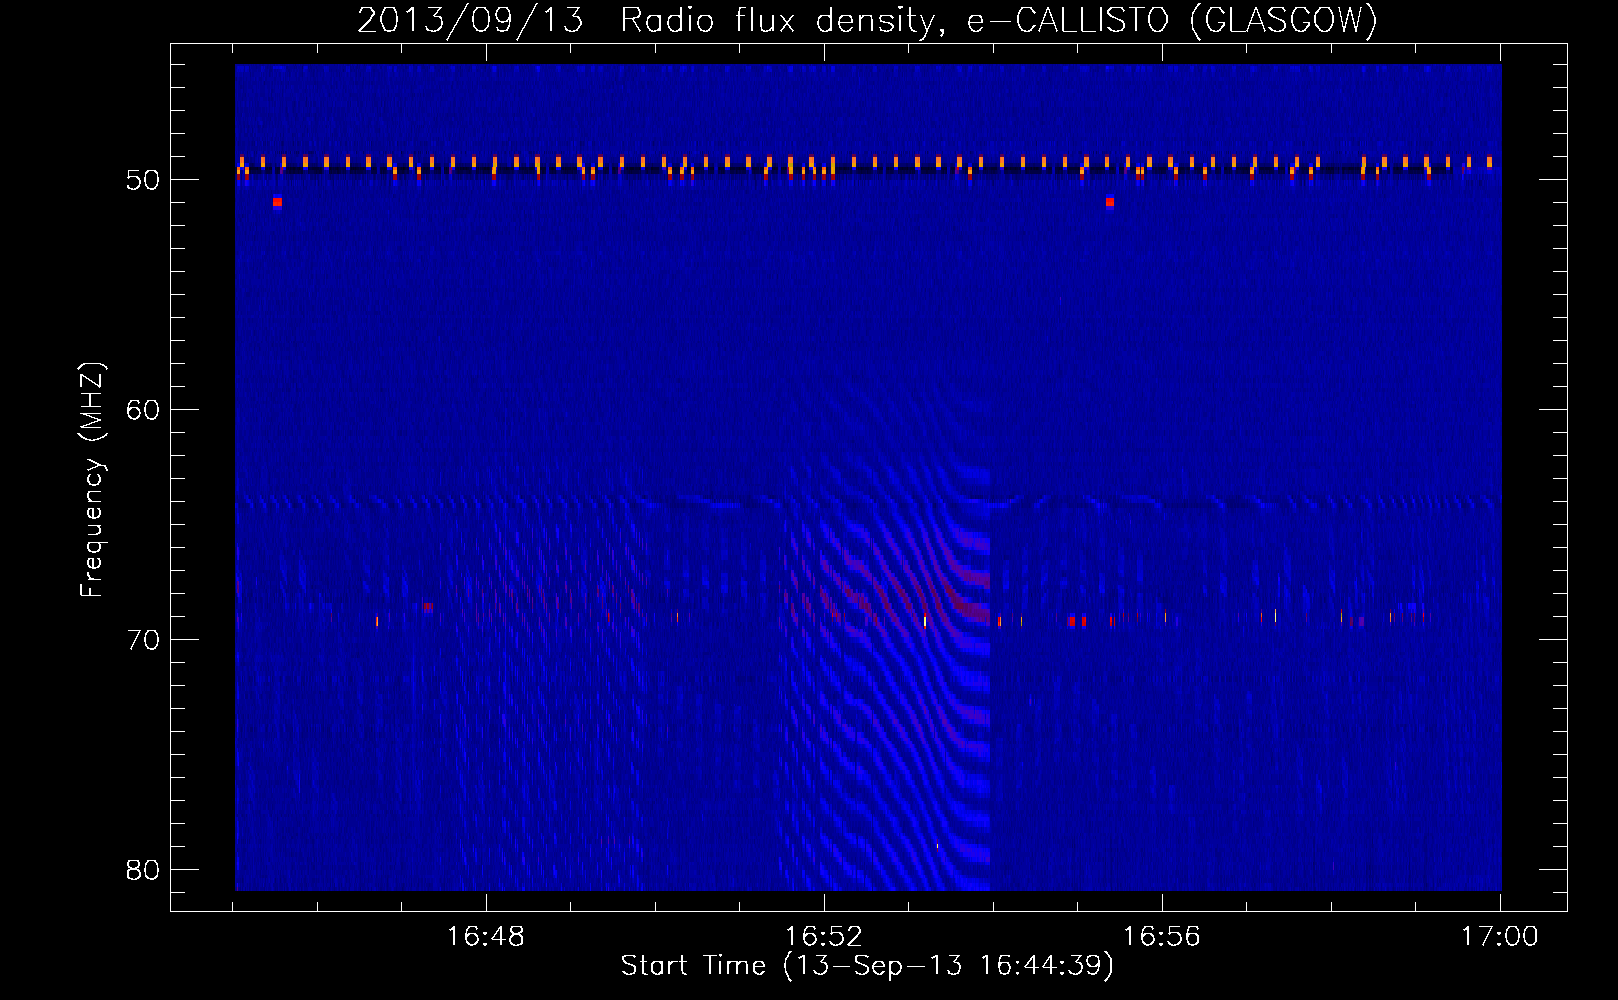Click the 17:00 time tick label
The width and height of the screenshot is (1618, 1000).
tap(1499, 937)
